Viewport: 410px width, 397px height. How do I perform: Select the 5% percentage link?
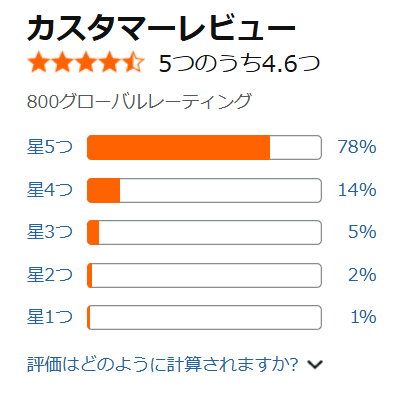(x=362, y=232)
